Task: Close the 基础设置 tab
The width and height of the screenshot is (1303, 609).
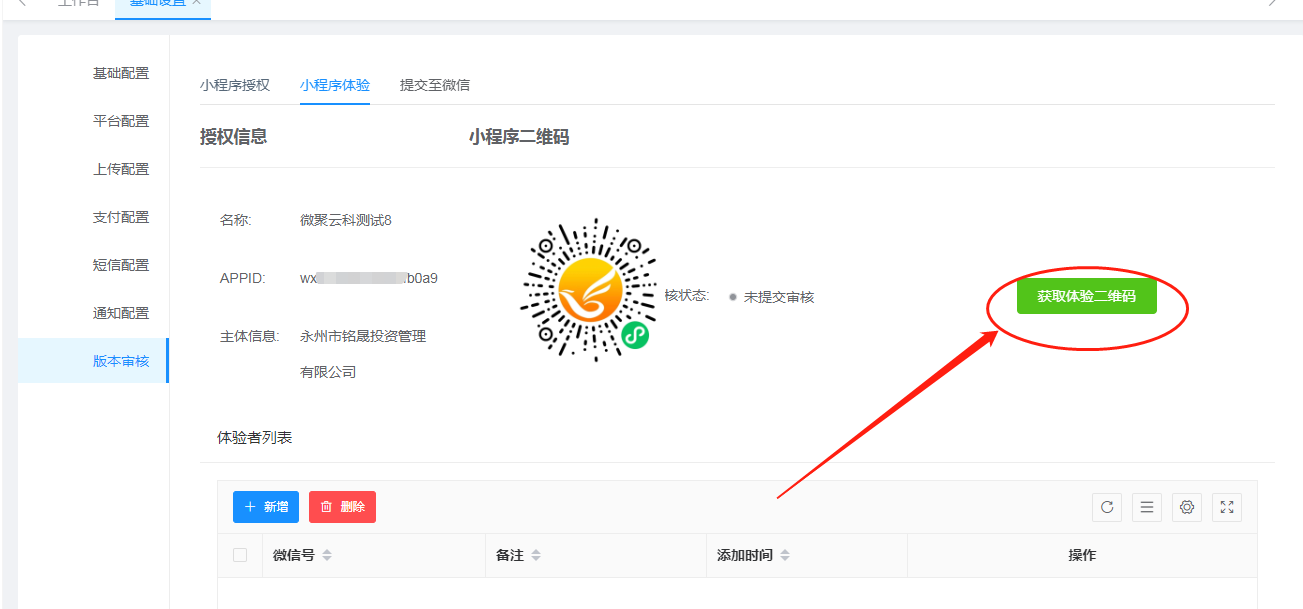Action: [197, 3]
